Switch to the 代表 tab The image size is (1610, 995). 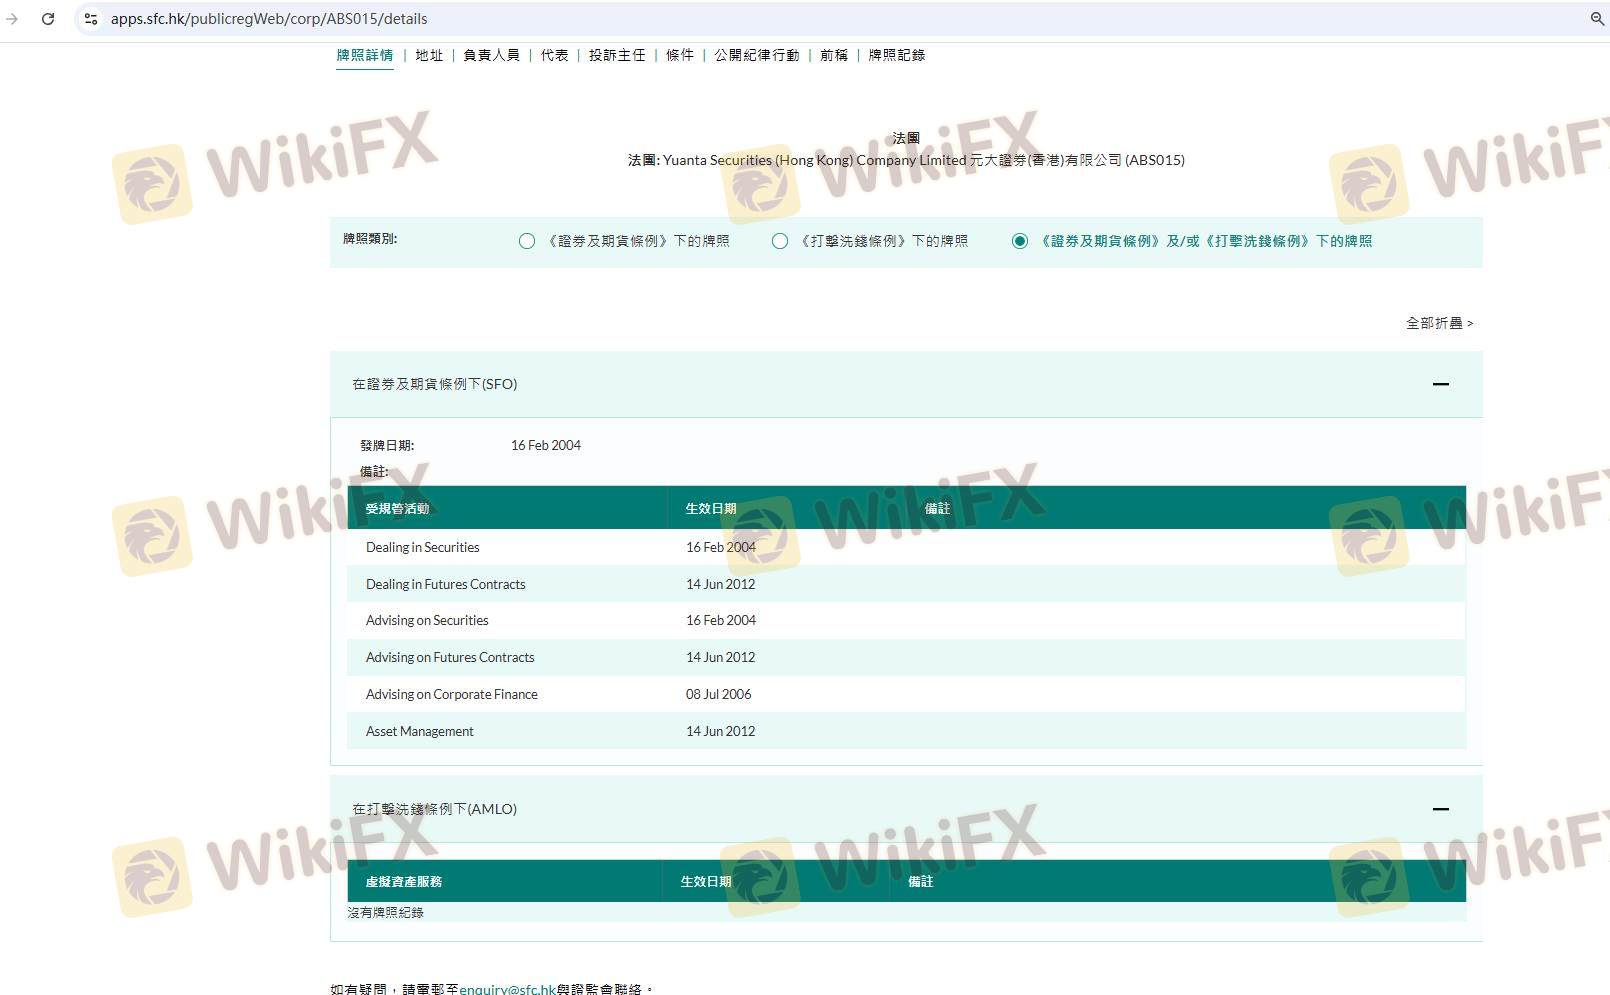(x=554, y=55)
